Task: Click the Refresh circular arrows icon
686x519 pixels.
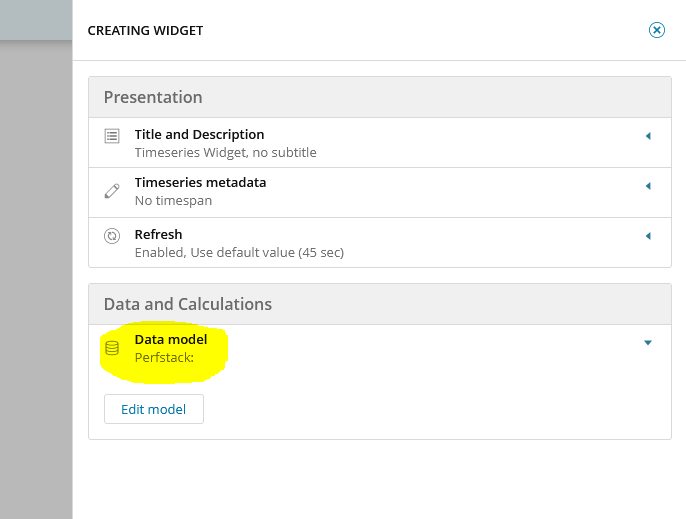Action: (113, 236)
